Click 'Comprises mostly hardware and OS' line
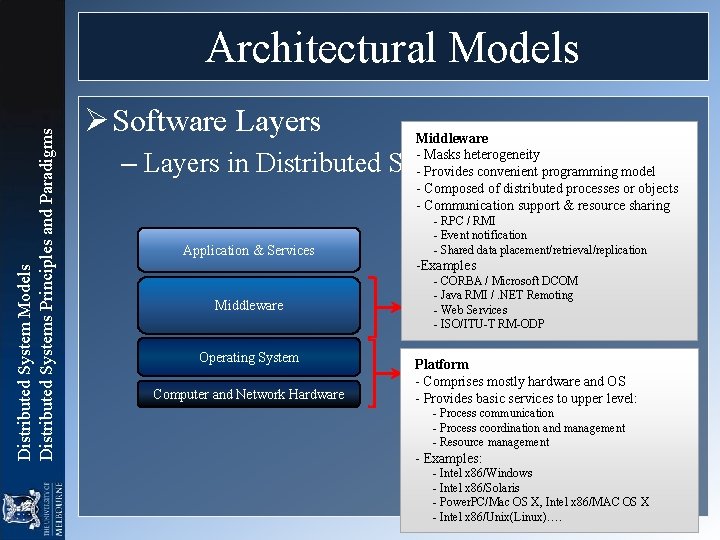The height and width of the screenshot is (540, 720). (x=520, y=382)
